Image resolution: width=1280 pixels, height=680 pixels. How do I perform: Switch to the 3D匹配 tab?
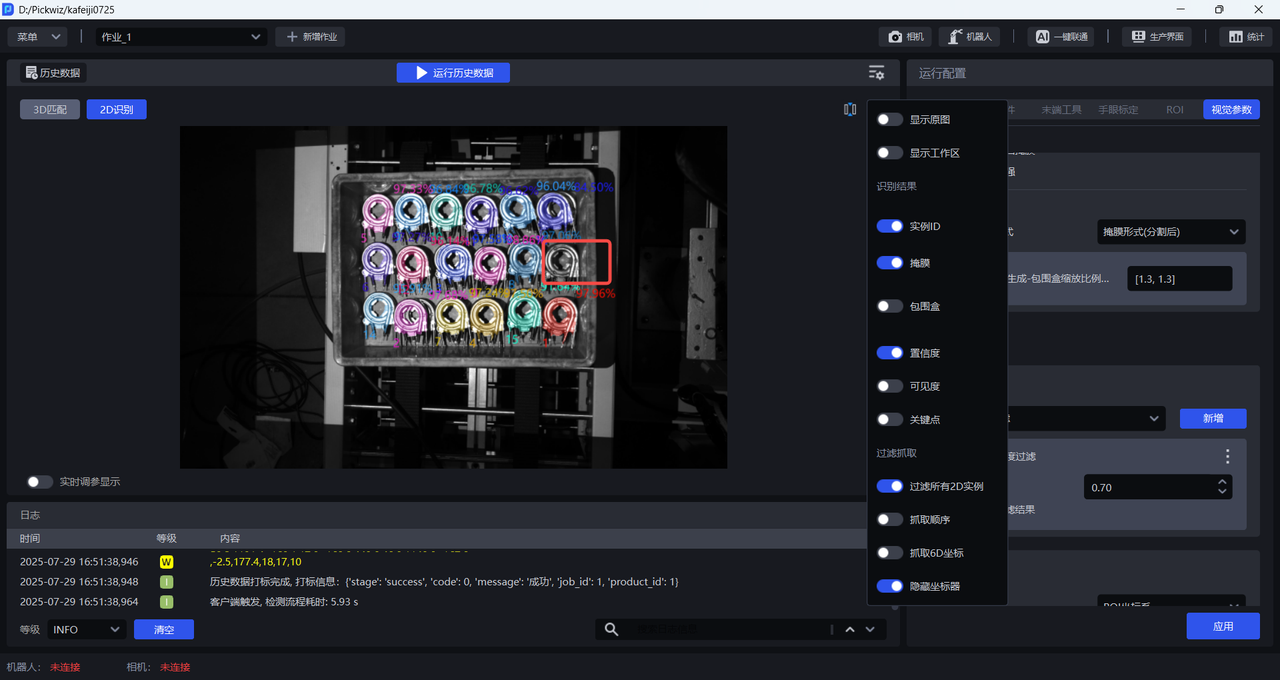[50, 110]
